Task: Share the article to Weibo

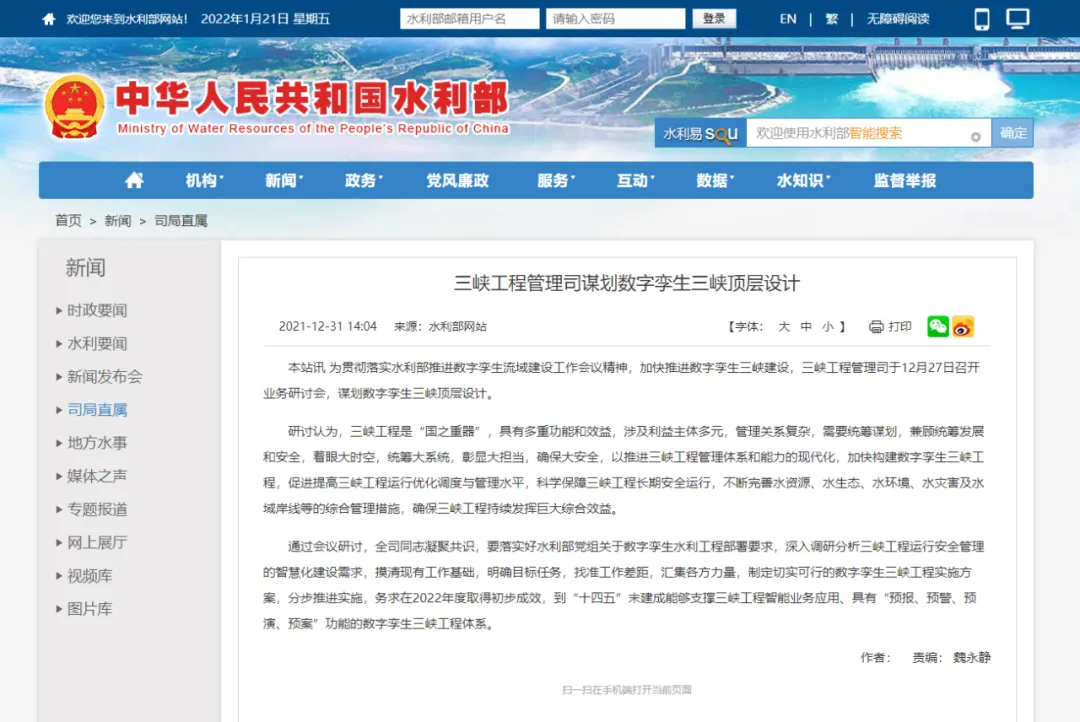Action: tap(963, 326)
